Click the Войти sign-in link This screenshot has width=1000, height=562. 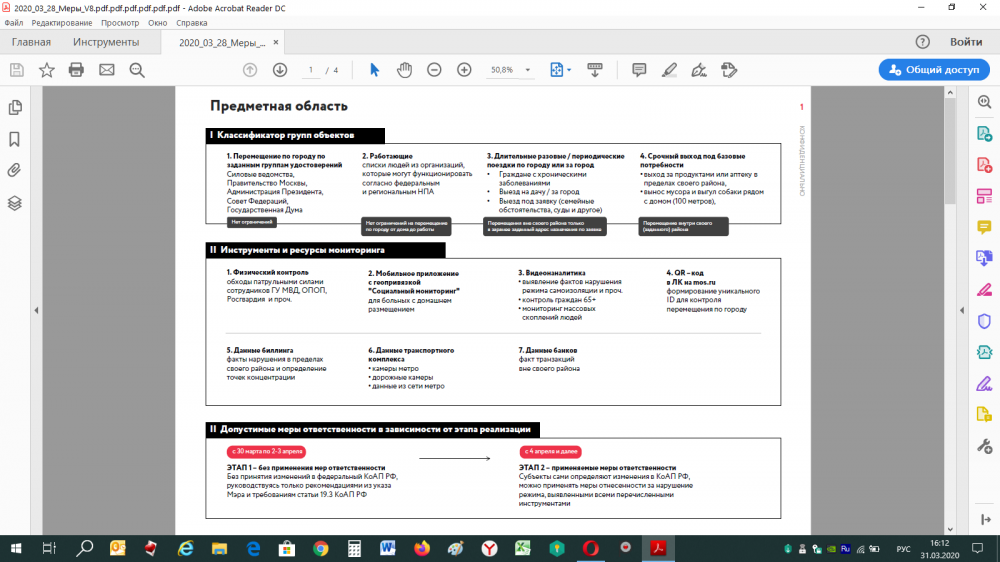[x=965, y=42]
